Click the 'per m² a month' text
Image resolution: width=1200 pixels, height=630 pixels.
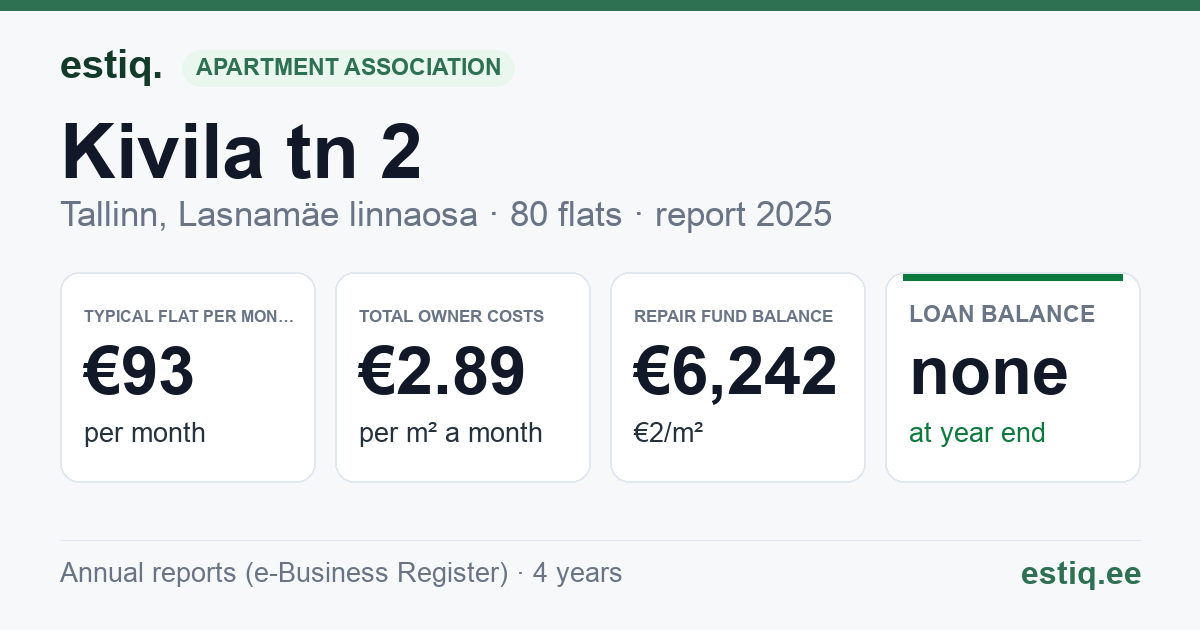(451, 433)
